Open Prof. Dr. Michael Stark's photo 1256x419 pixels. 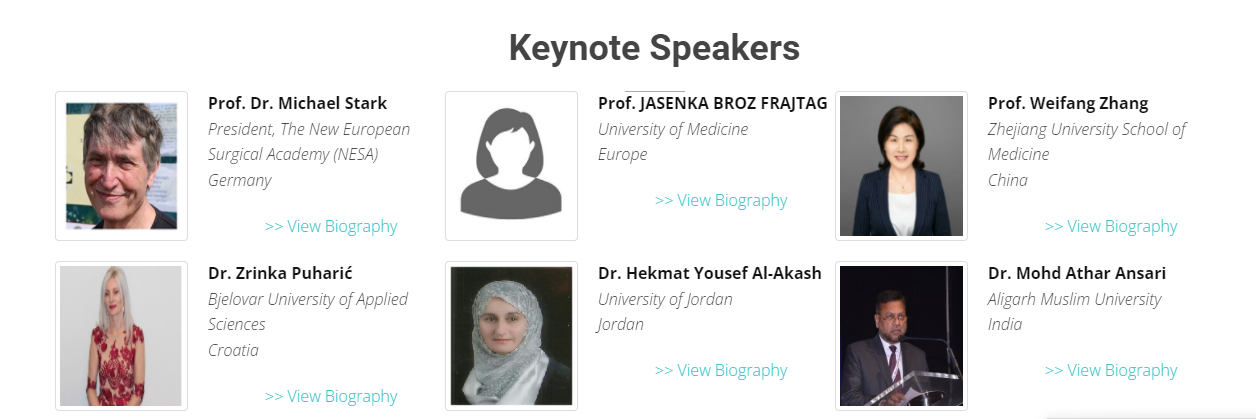click(121, 166)
